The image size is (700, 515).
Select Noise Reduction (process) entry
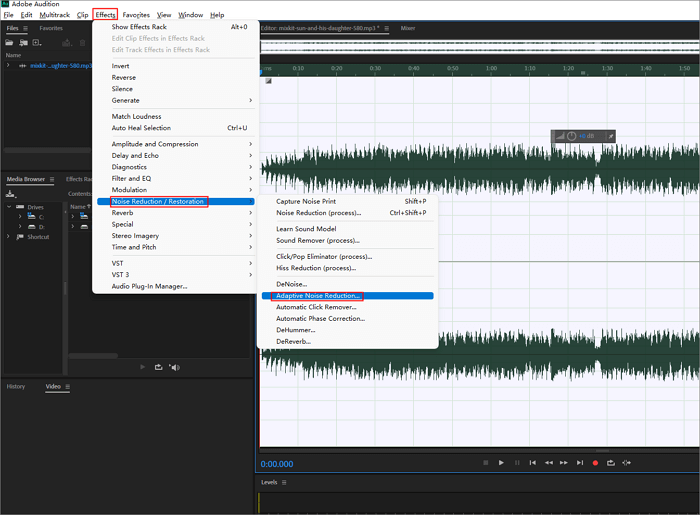348,213
